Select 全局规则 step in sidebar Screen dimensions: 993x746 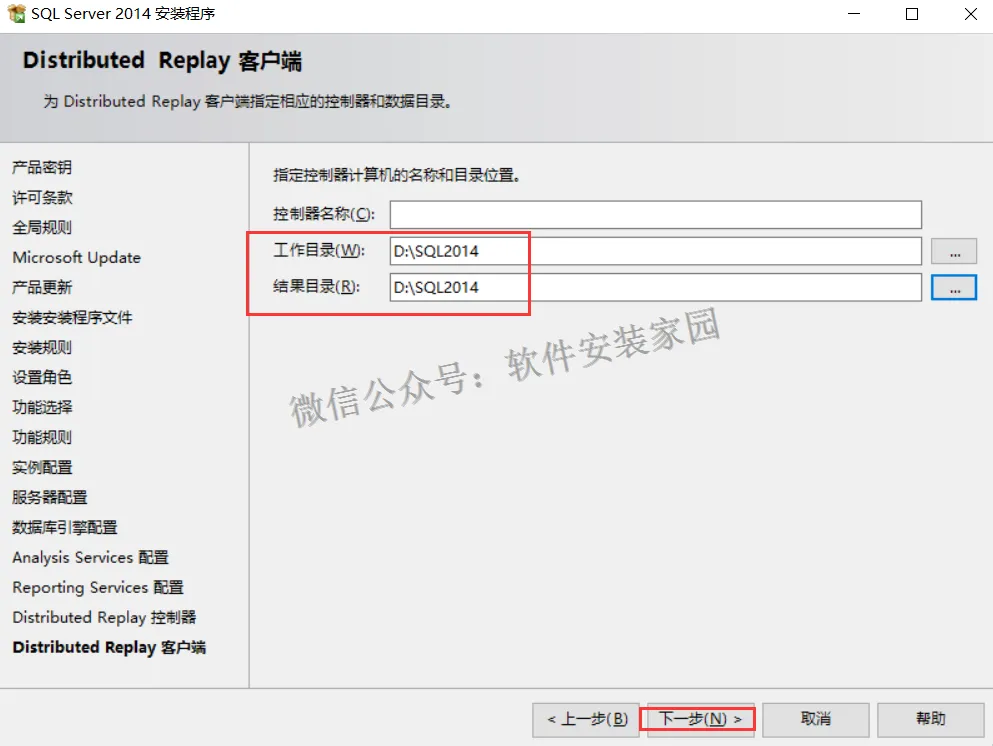[42, 227]
